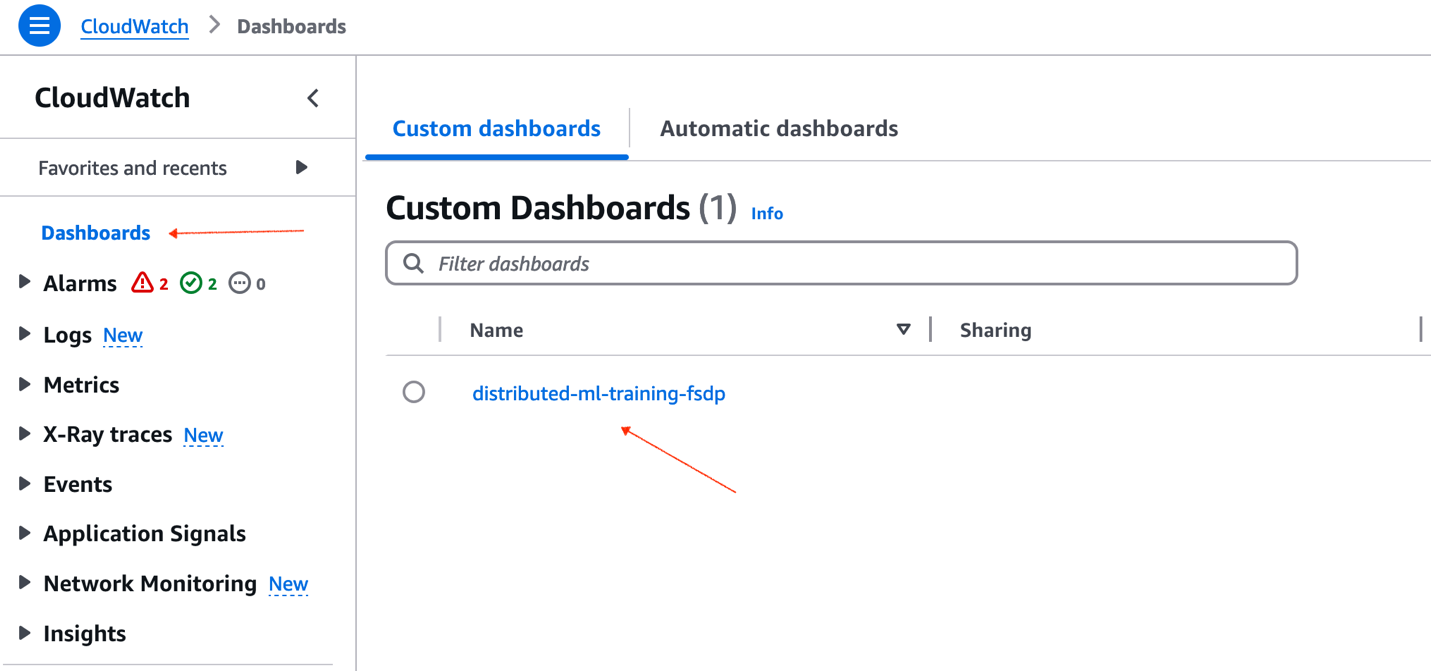Screen dimensions: 1431x671
Task: Open the Info link beside Custom Dashboards
Action: [767, 213]
